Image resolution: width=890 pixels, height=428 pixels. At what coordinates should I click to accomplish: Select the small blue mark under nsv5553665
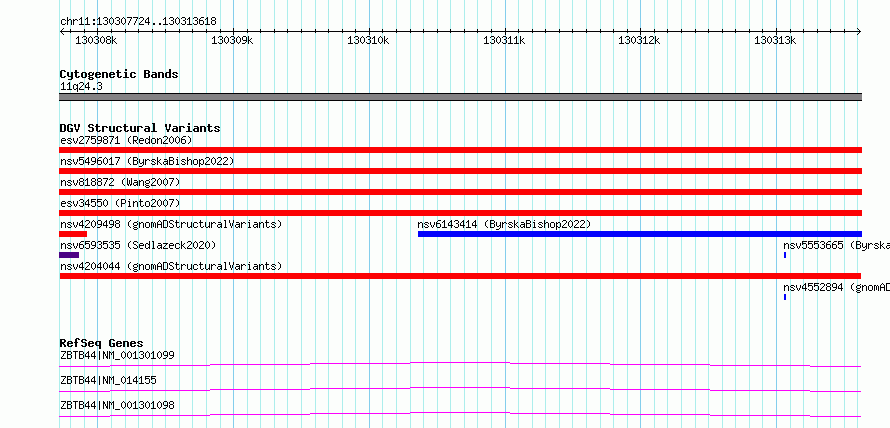785,255
